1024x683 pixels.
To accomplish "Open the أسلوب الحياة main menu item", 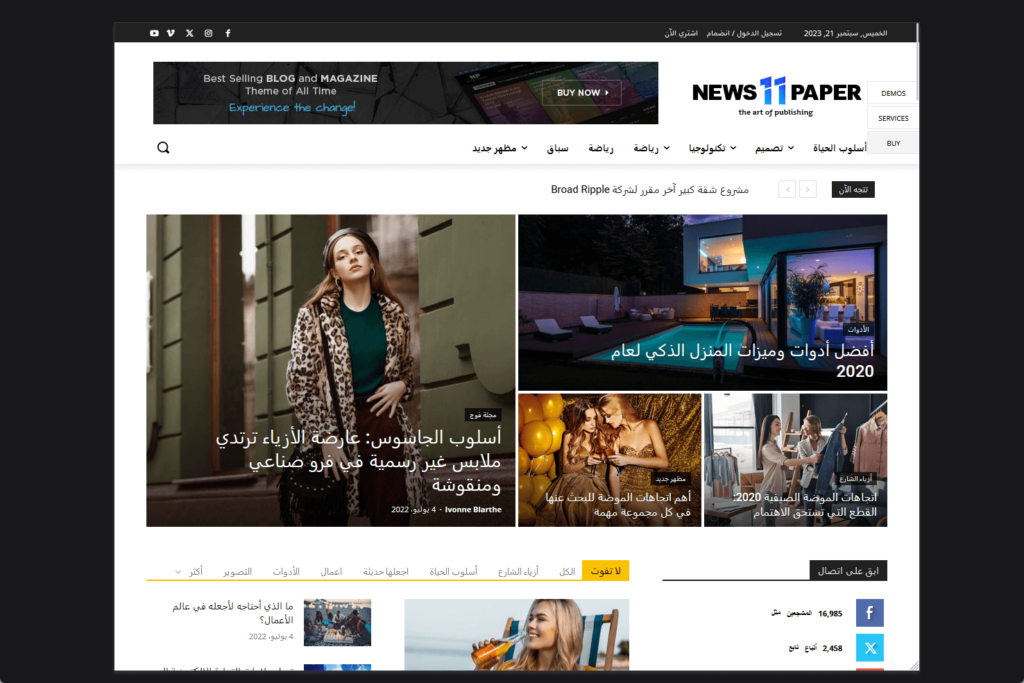I will coord(840,148).
